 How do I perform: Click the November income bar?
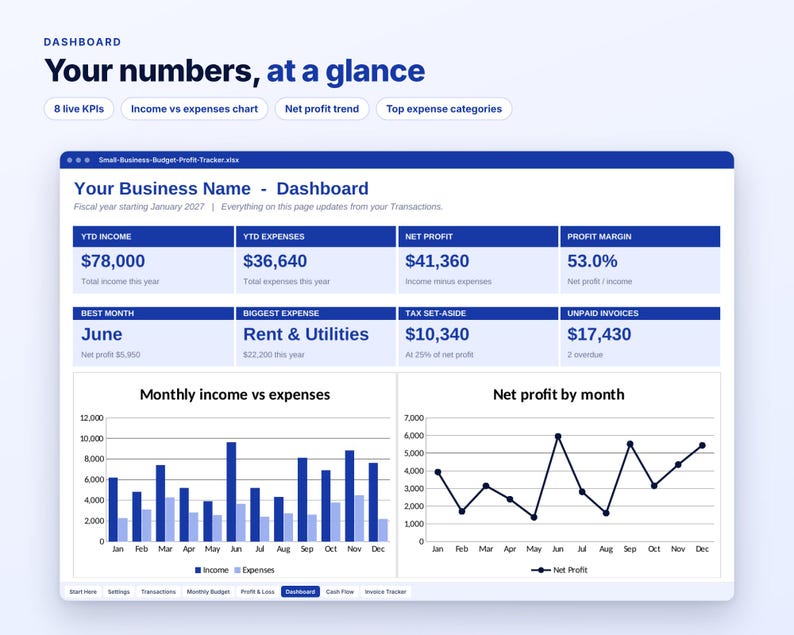pyautogui.click(x=349, y=496)
